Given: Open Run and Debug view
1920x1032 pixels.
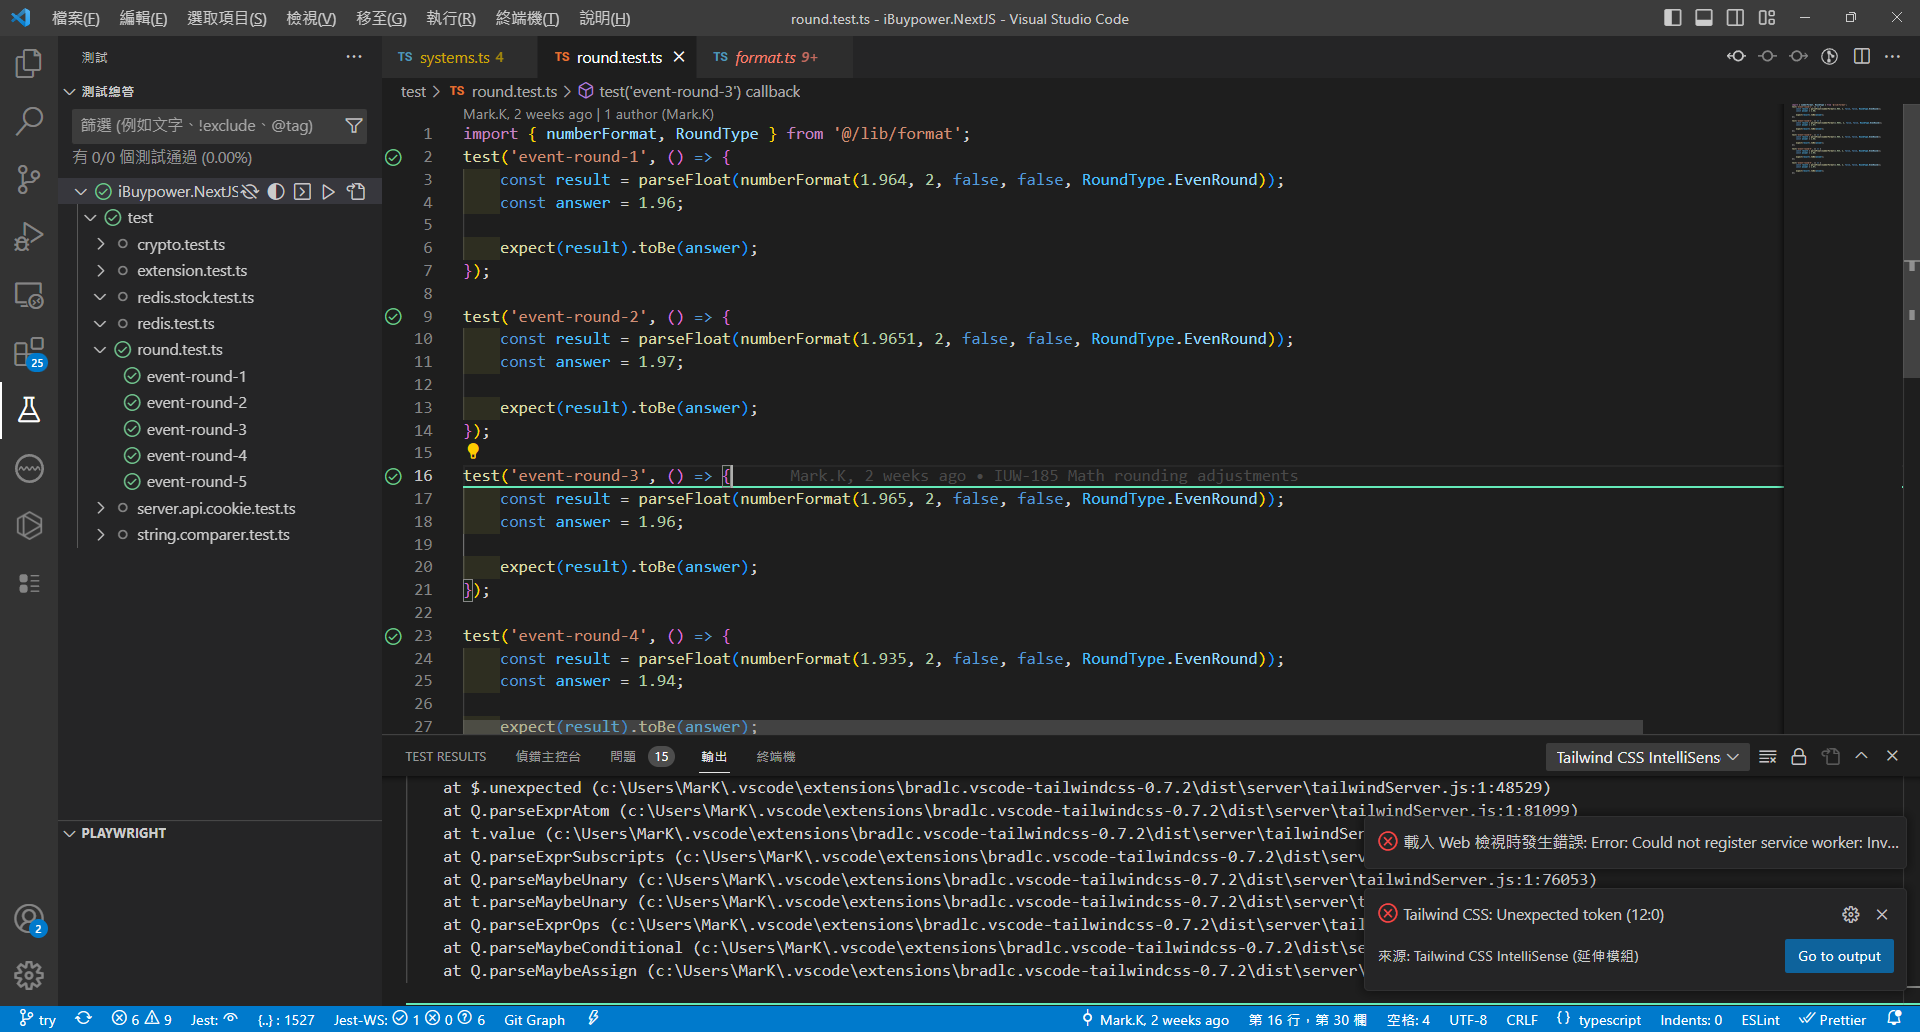Looking at the screenshot, I should pos(29,237).
